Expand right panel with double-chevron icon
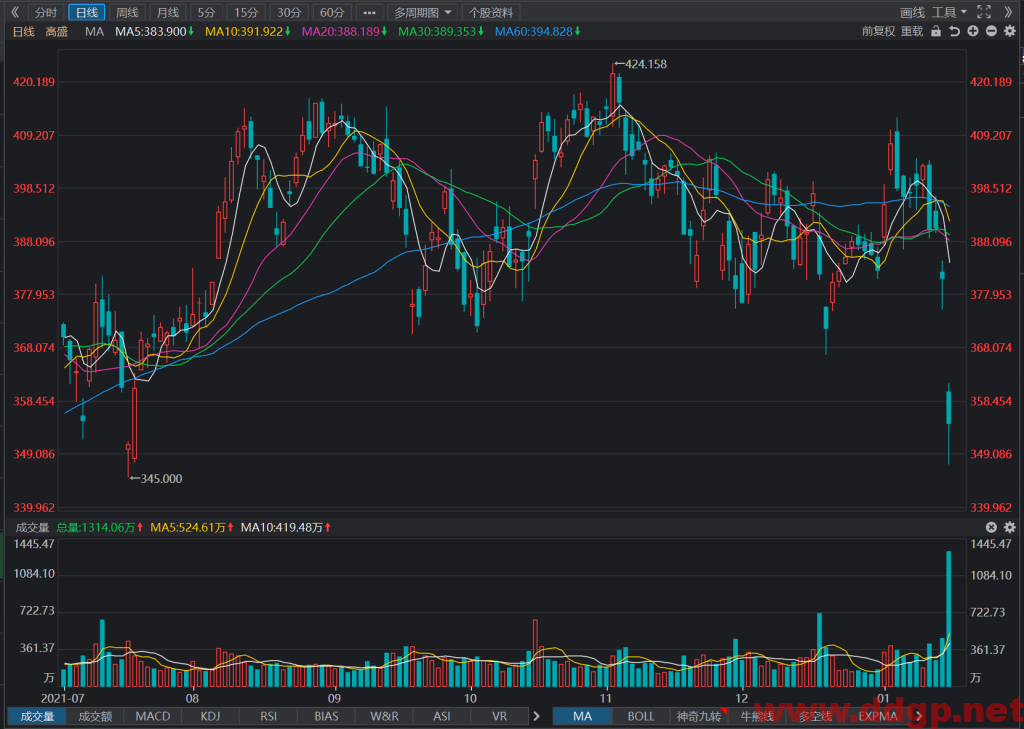The image size is (1024, 729). point(1009,12)
